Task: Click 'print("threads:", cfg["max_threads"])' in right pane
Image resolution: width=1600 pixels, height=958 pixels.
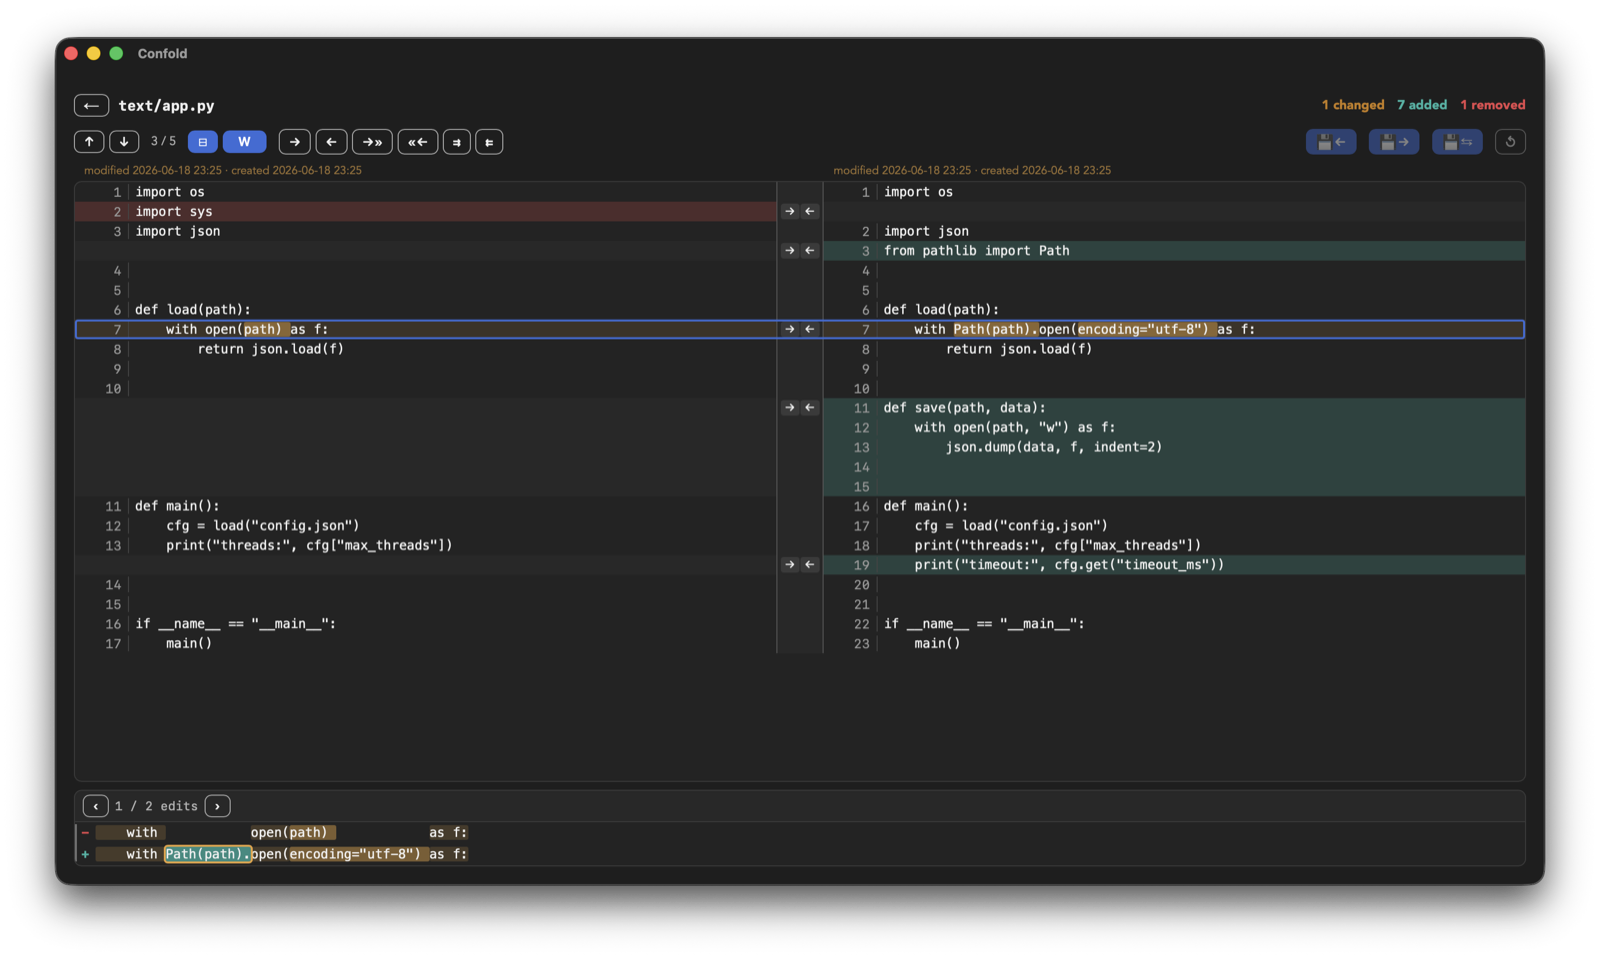Action: click(1057, 545)
